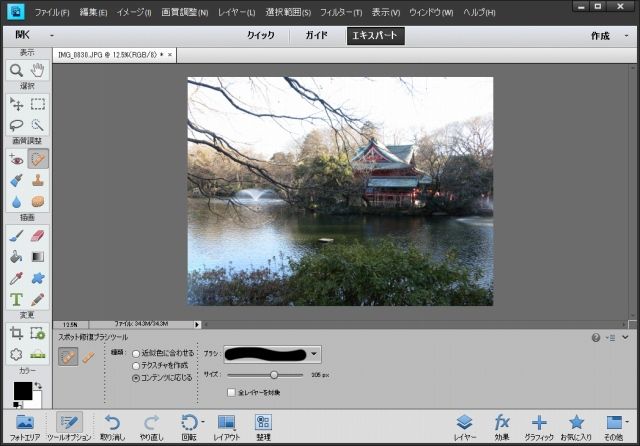Viewport: 640px width, 446px height.
Task: Choose Spot Healing Brush in tool options
Action: pos(68,357)
